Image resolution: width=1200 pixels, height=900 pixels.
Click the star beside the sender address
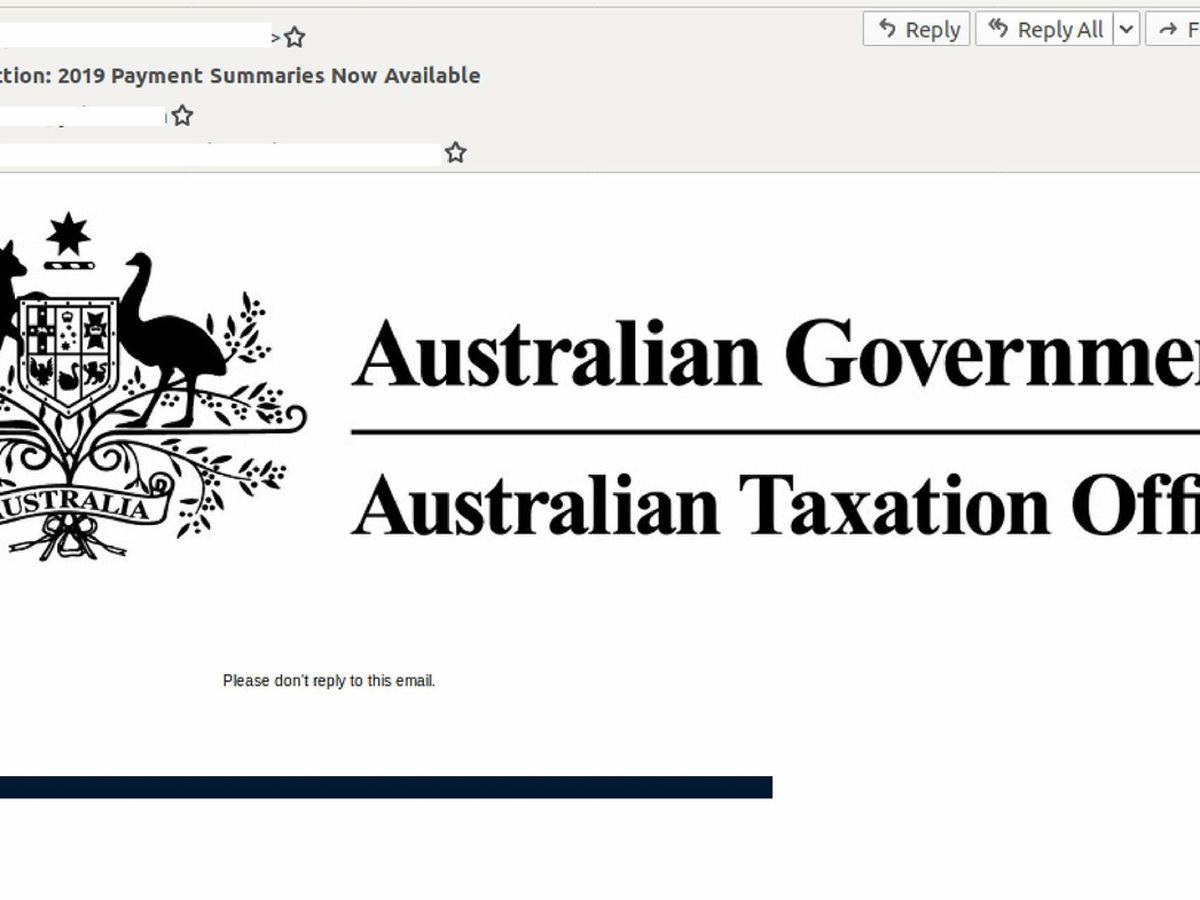tap(294, 38)
